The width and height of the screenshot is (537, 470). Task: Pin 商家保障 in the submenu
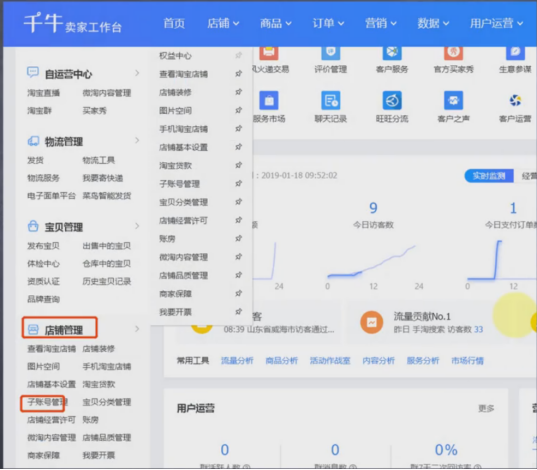pos(239,293)
